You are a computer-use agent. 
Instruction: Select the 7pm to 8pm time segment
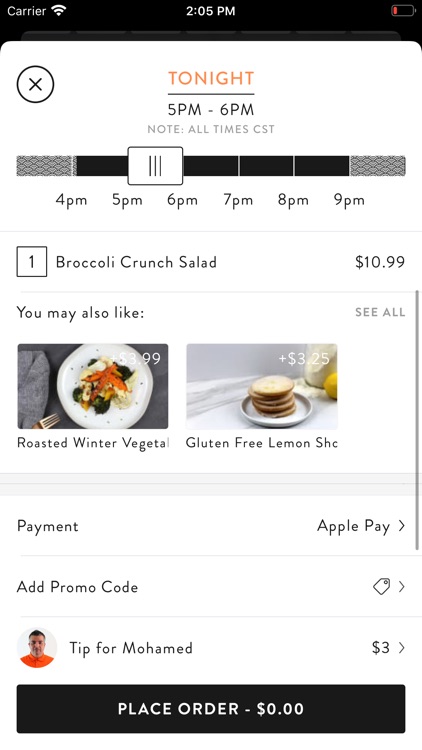click(266, 166)
